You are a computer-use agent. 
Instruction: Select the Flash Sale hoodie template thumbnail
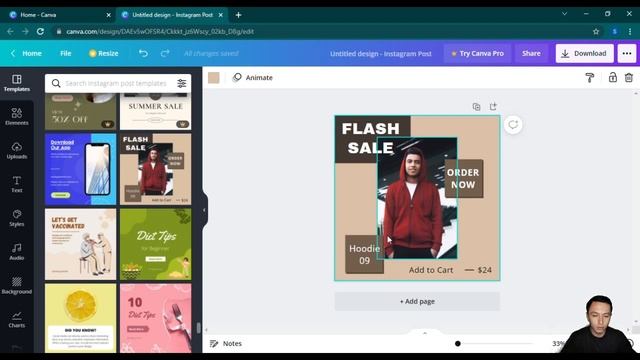click(156, 169)
